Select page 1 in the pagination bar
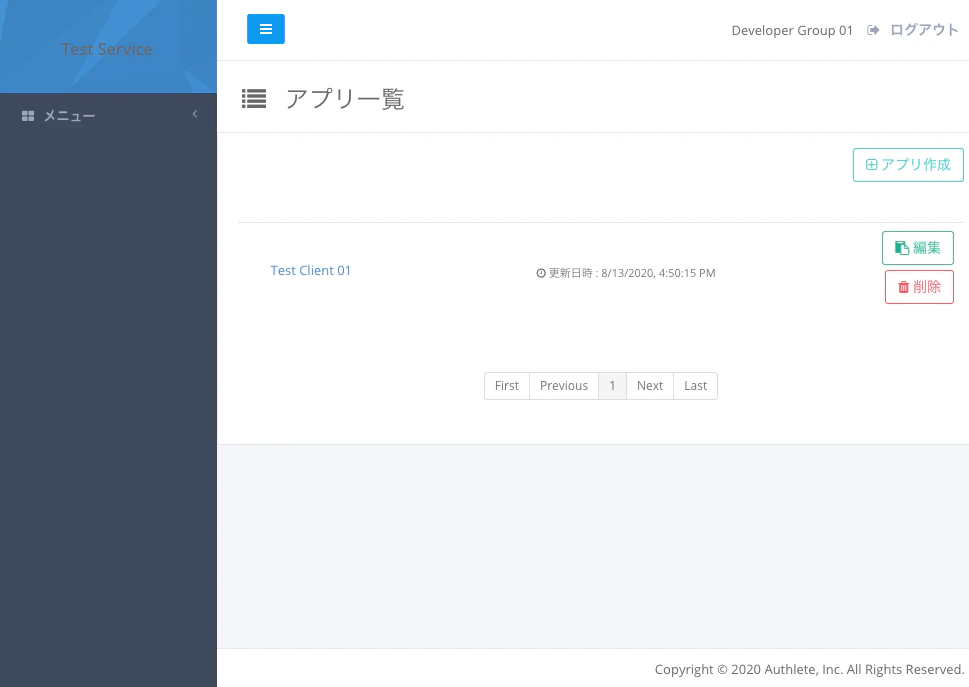Screen dimensions: 969x687 (x=612, y=385)
